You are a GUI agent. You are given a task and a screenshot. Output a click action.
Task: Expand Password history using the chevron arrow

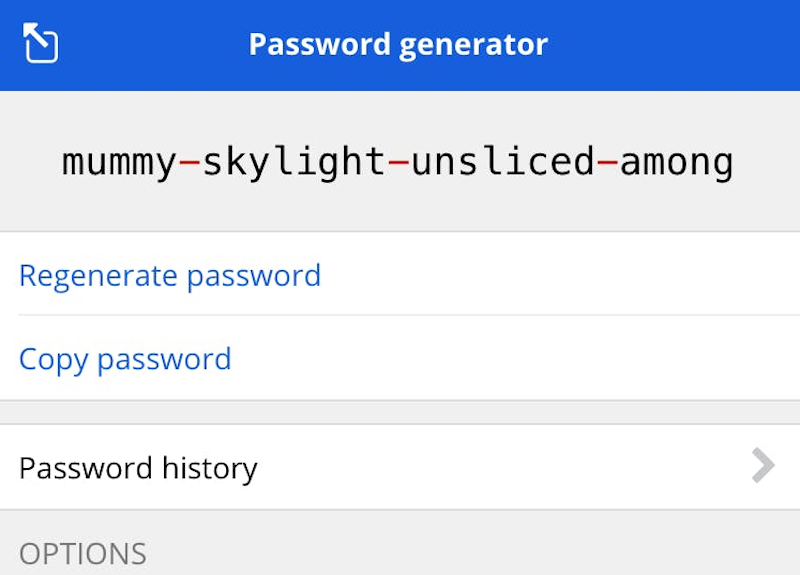pos(763,466)
